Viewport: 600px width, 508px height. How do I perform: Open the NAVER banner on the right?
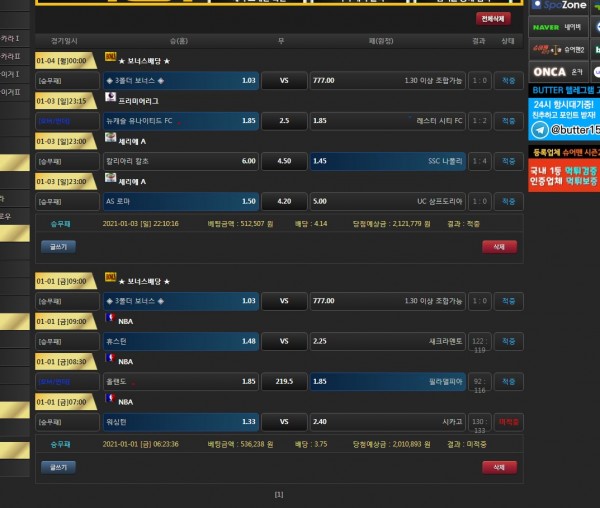(546, 27)
